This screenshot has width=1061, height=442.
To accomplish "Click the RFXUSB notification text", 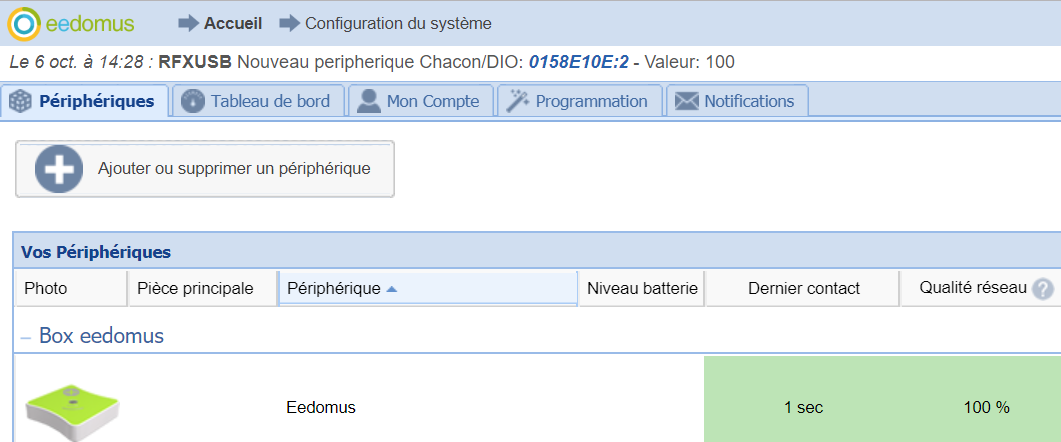I will coord(195,63).
